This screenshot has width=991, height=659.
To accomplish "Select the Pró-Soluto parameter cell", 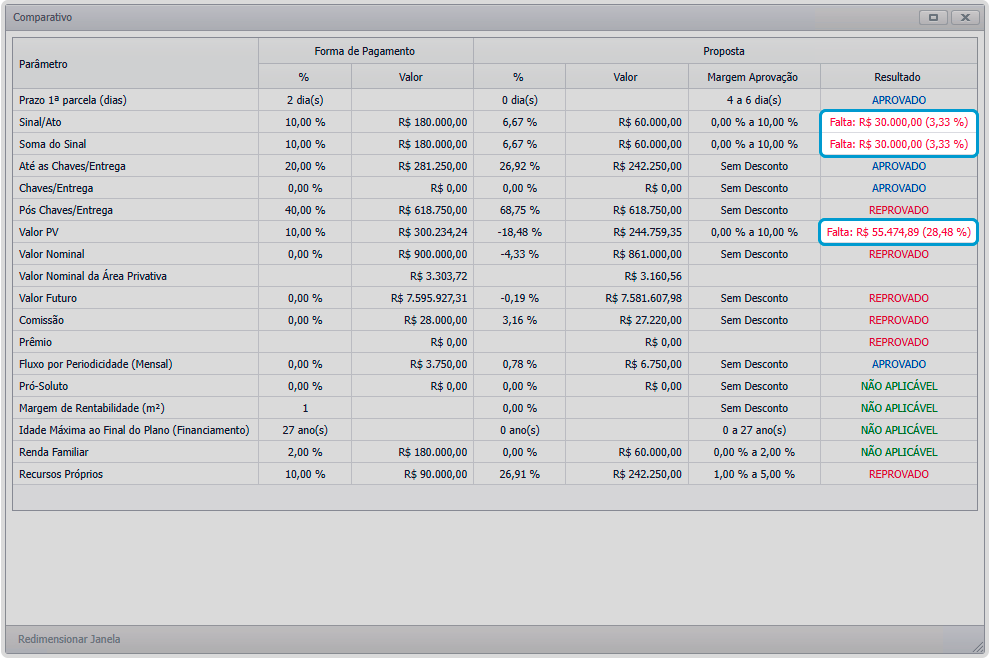I will click(135, 386).
